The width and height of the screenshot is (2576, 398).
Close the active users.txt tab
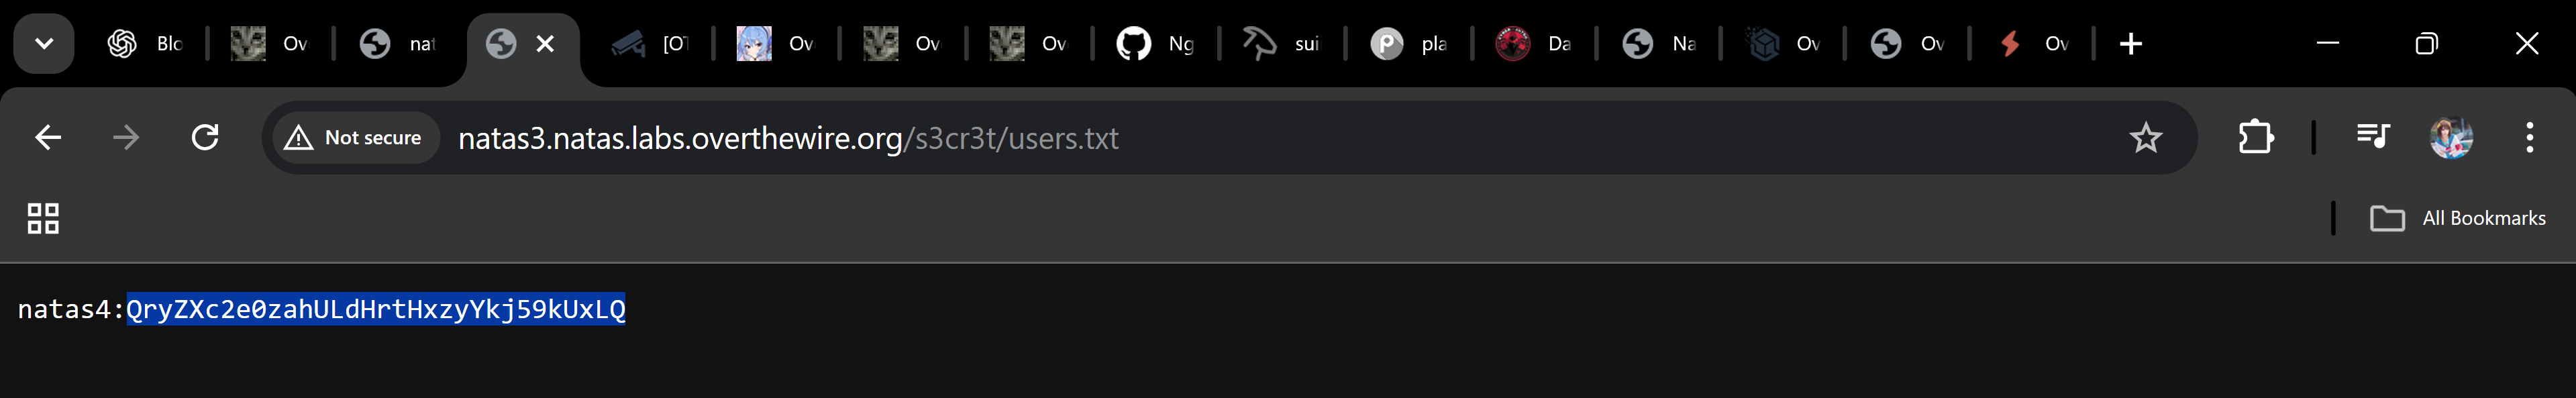click(x=545, y=44)
